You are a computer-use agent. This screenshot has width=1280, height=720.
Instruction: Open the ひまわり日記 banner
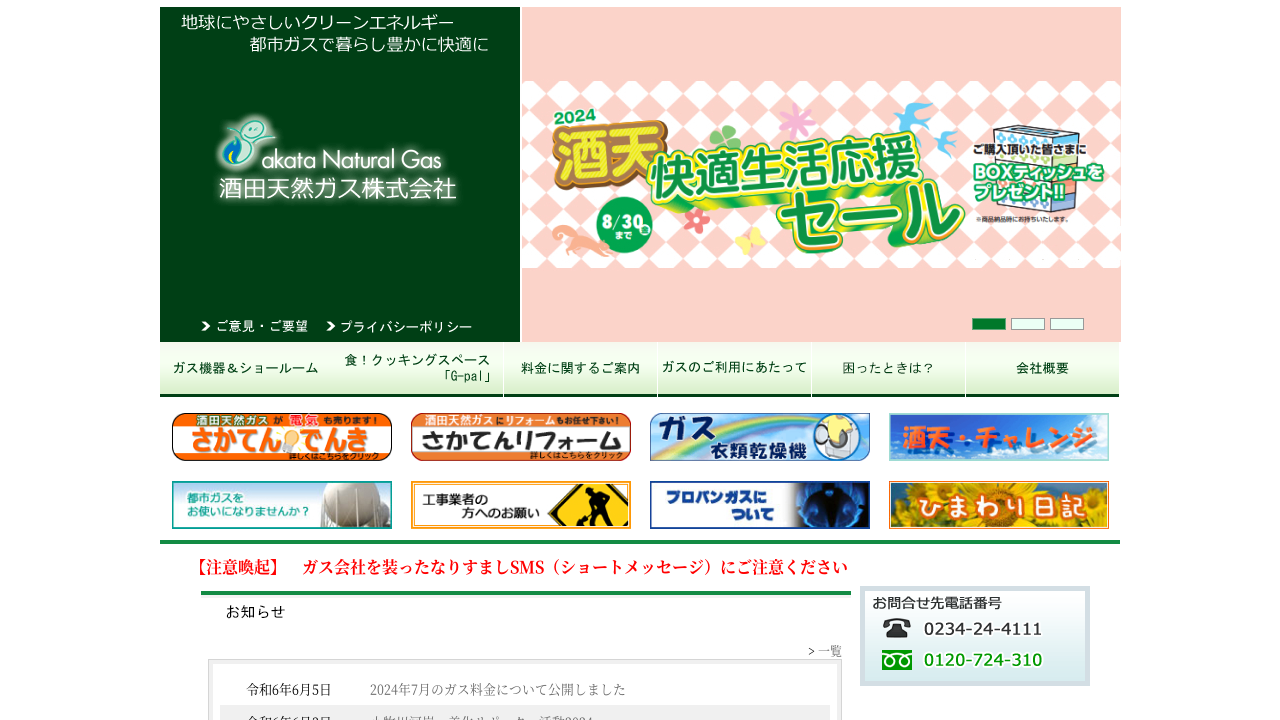point(999,505)
